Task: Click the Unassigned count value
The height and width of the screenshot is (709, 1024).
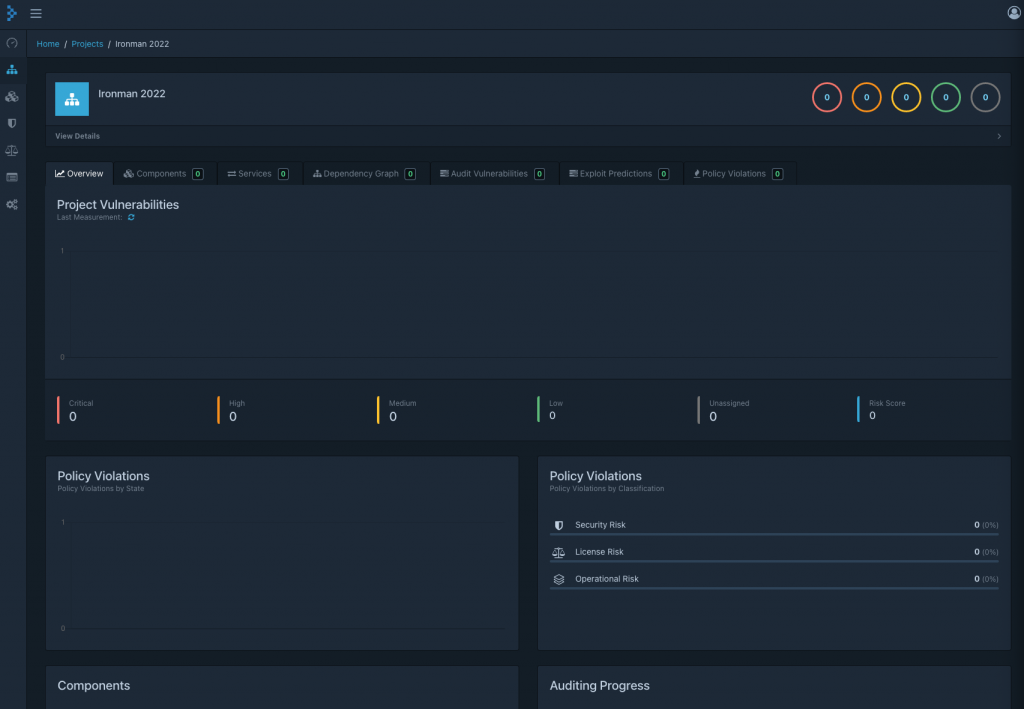Action: tap(713, 417)
